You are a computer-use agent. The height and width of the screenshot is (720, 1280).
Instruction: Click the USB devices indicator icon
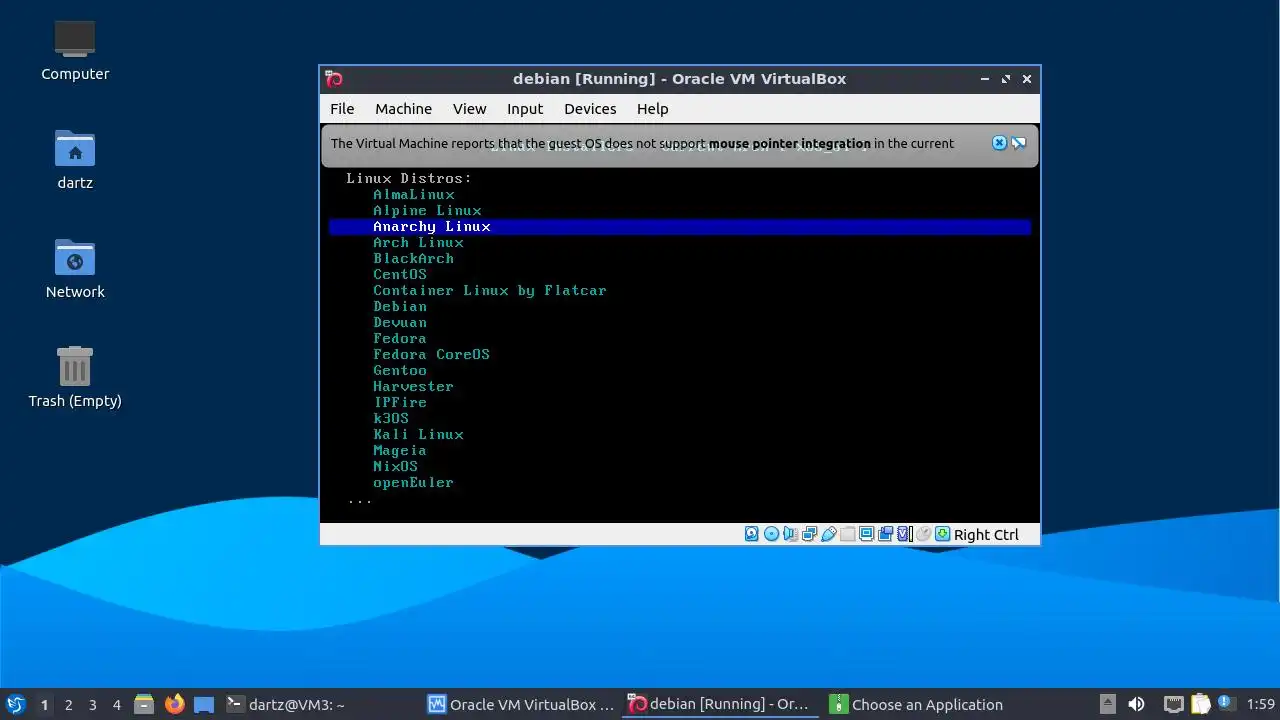[x=828, y=534]
